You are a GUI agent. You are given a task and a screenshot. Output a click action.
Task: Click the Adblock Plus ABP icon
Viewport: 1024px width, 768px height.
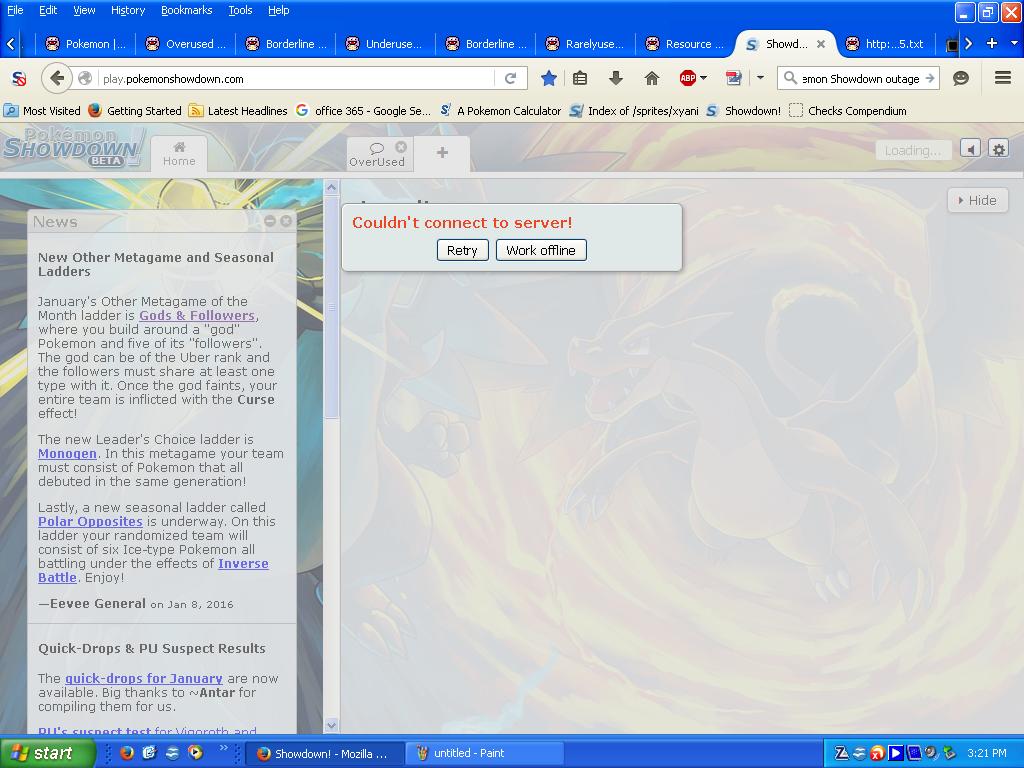688,78
